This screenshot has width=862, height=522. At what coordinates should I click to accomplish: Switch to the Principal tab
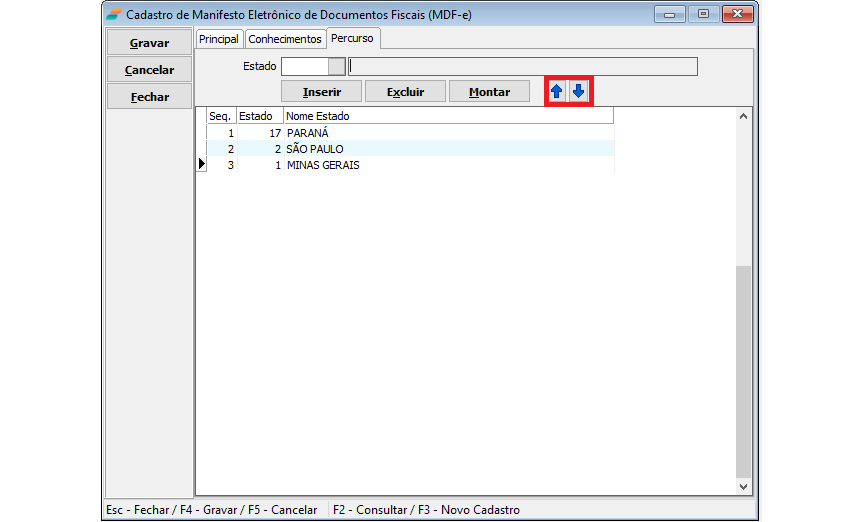click(219, 39)
